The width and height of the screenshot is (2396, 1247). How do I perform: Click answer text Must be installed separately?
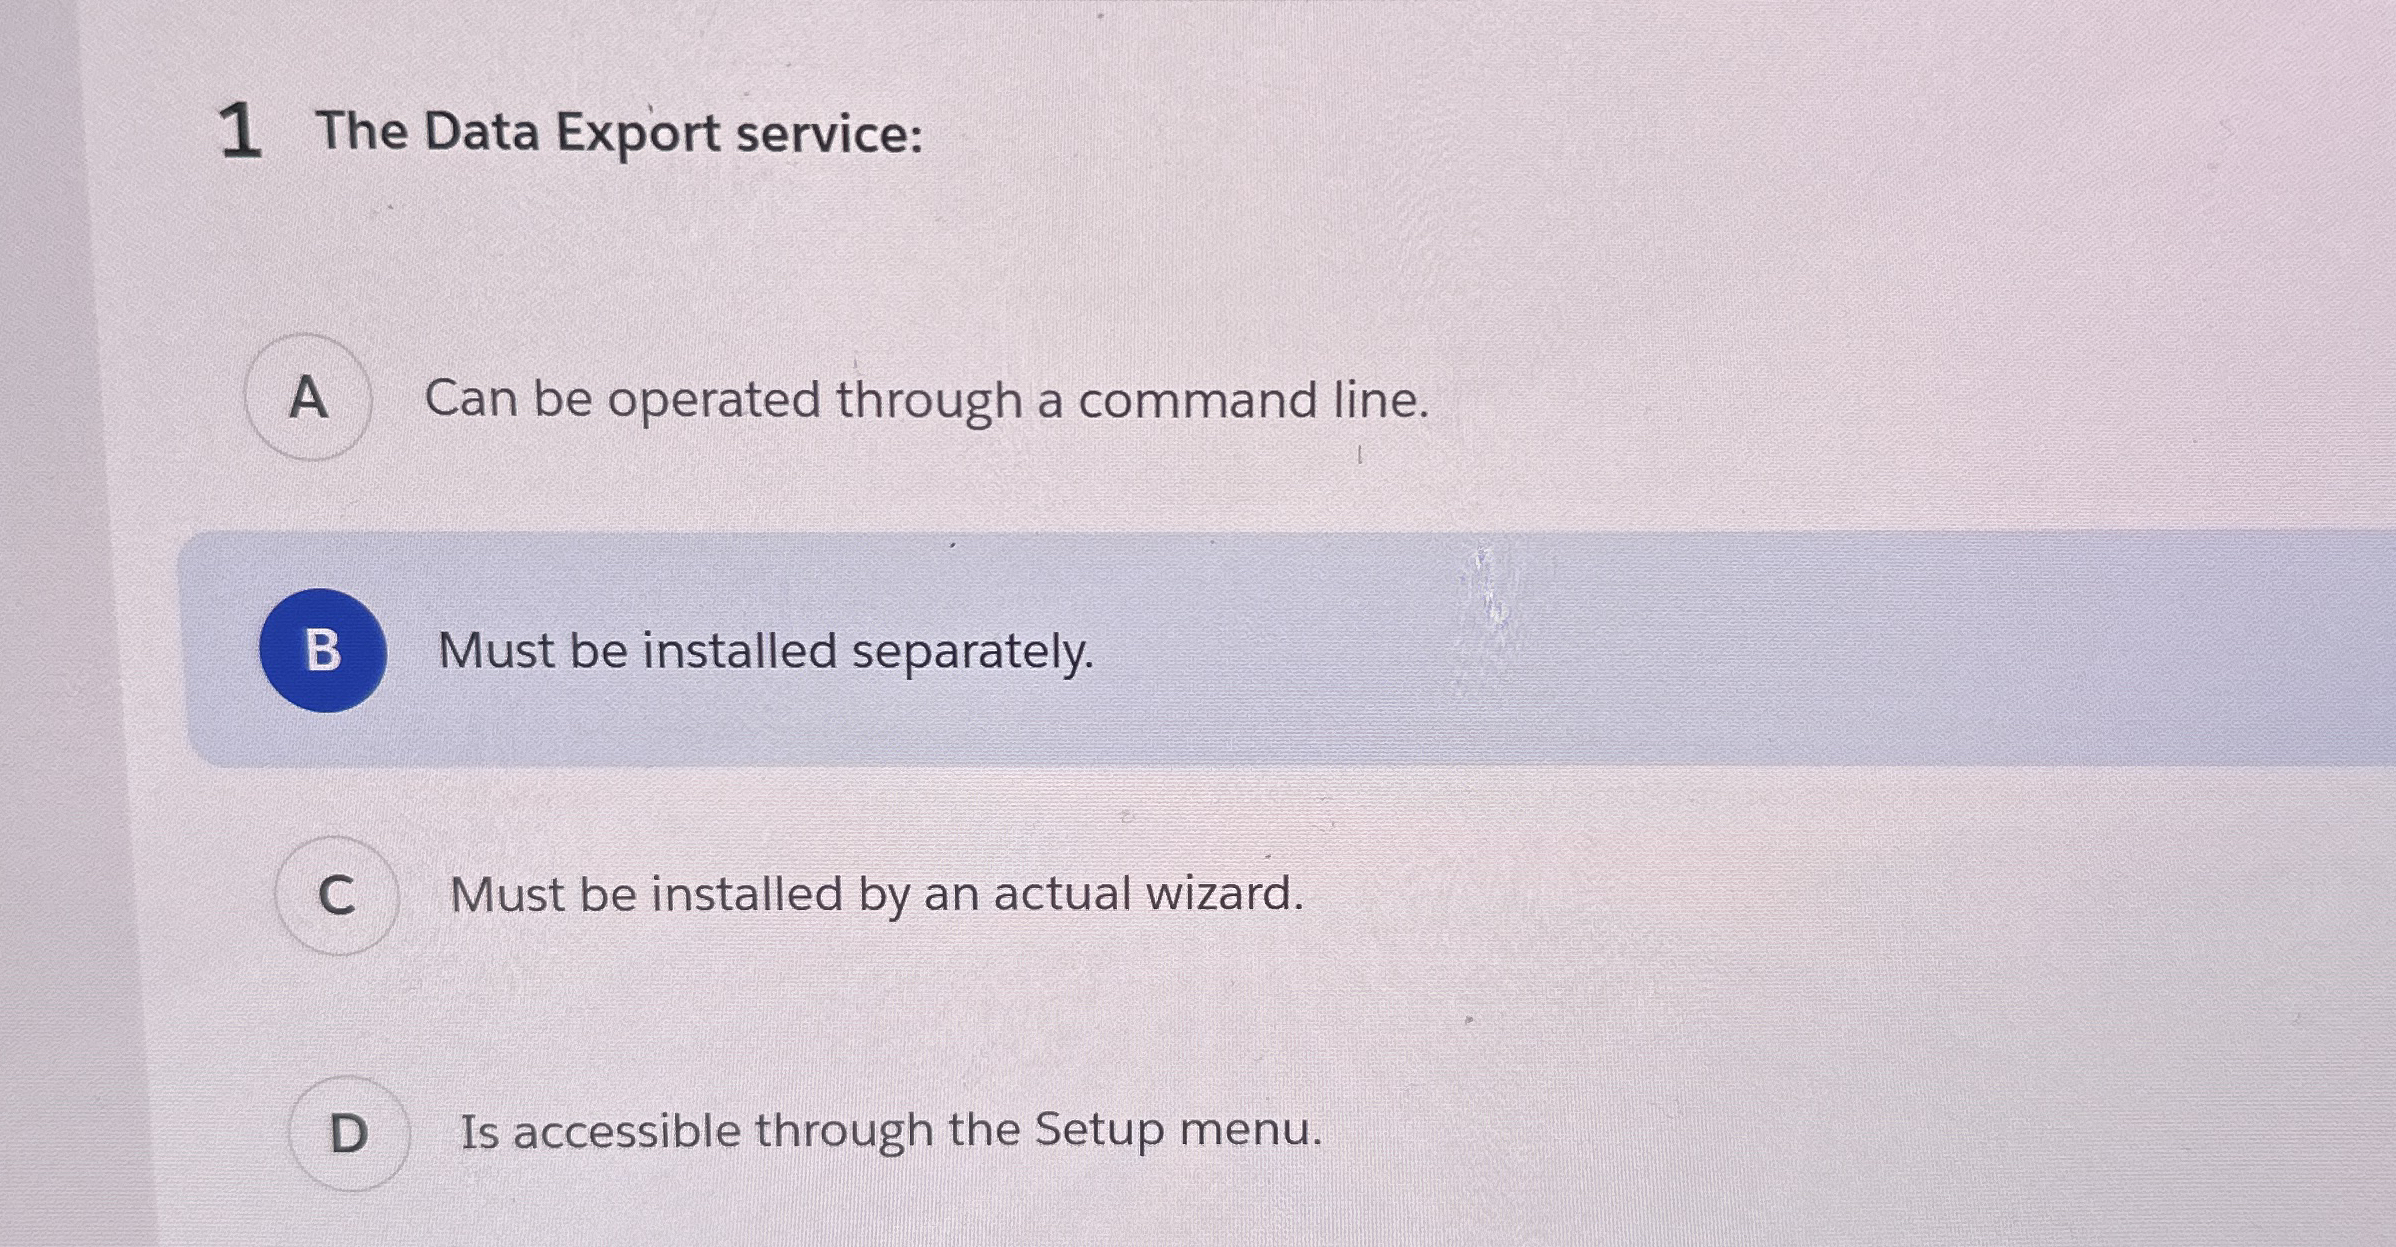pyautogui.click(x=766, y=652)
